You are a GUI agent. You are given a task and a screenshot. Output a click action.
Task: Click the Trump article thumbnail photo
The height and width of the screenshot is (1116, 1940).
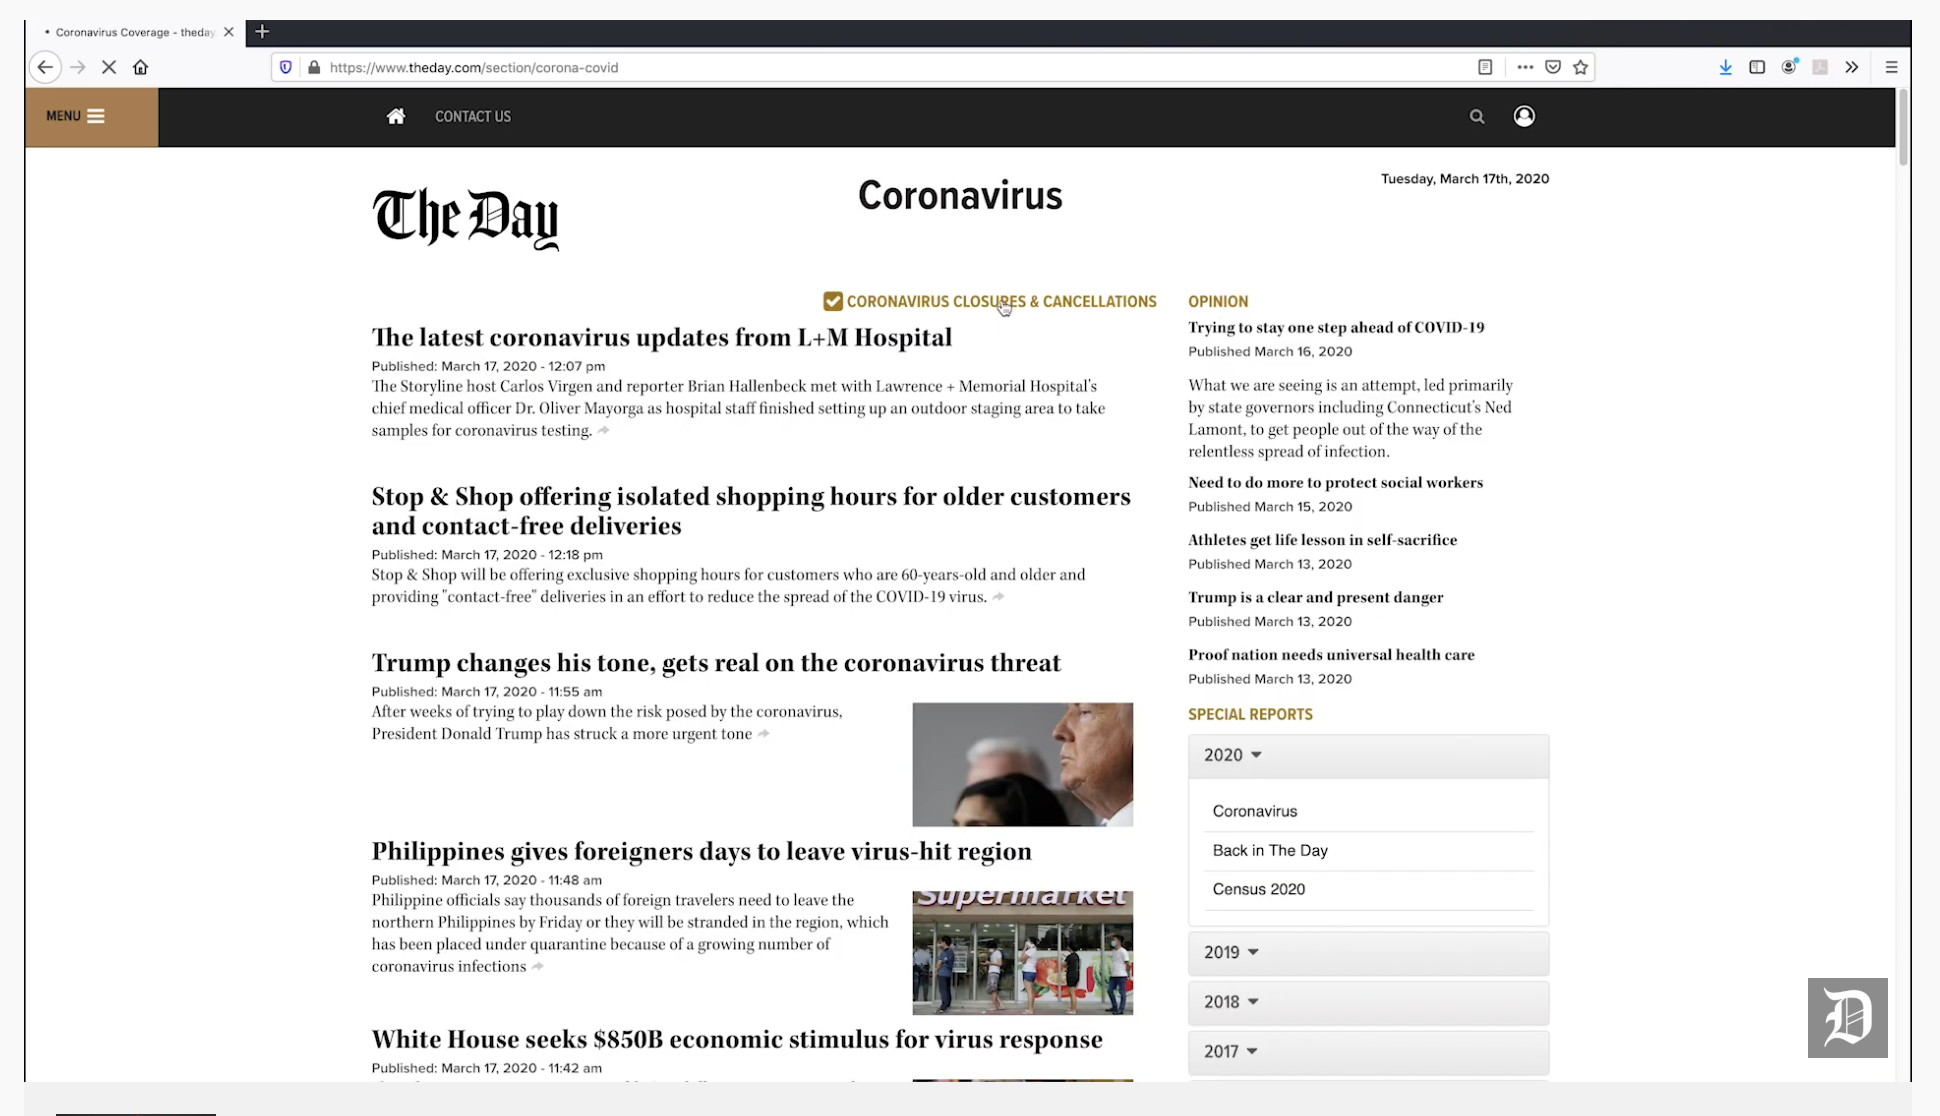pyautogui.click(x=1022, y=764)
